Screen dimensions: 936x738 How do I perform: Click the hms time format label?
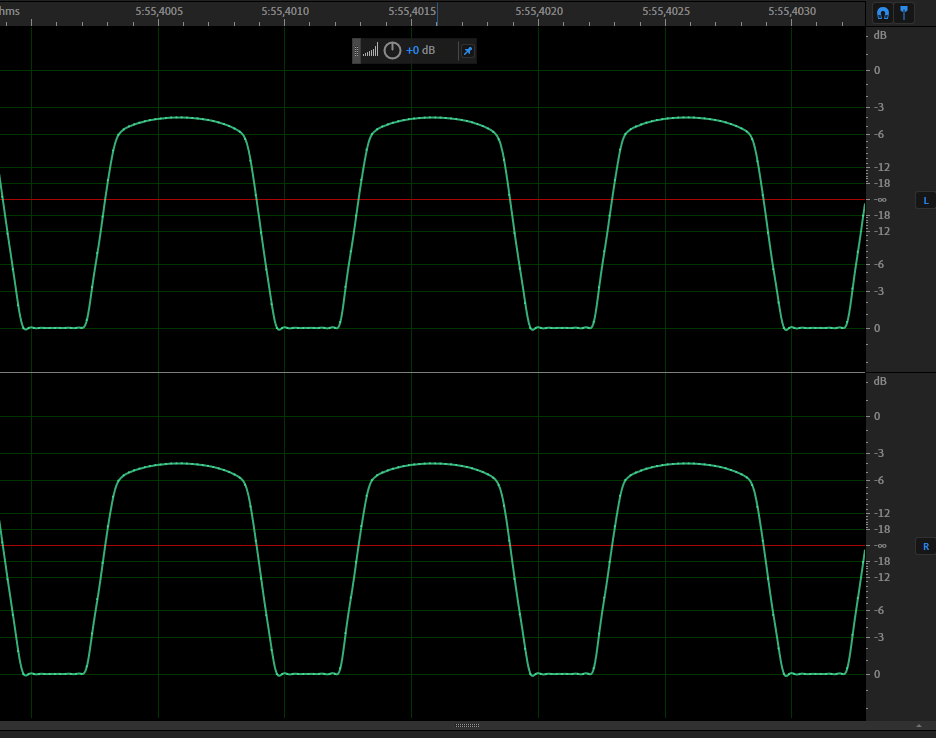pyautogui.click(x=10, y=11)
